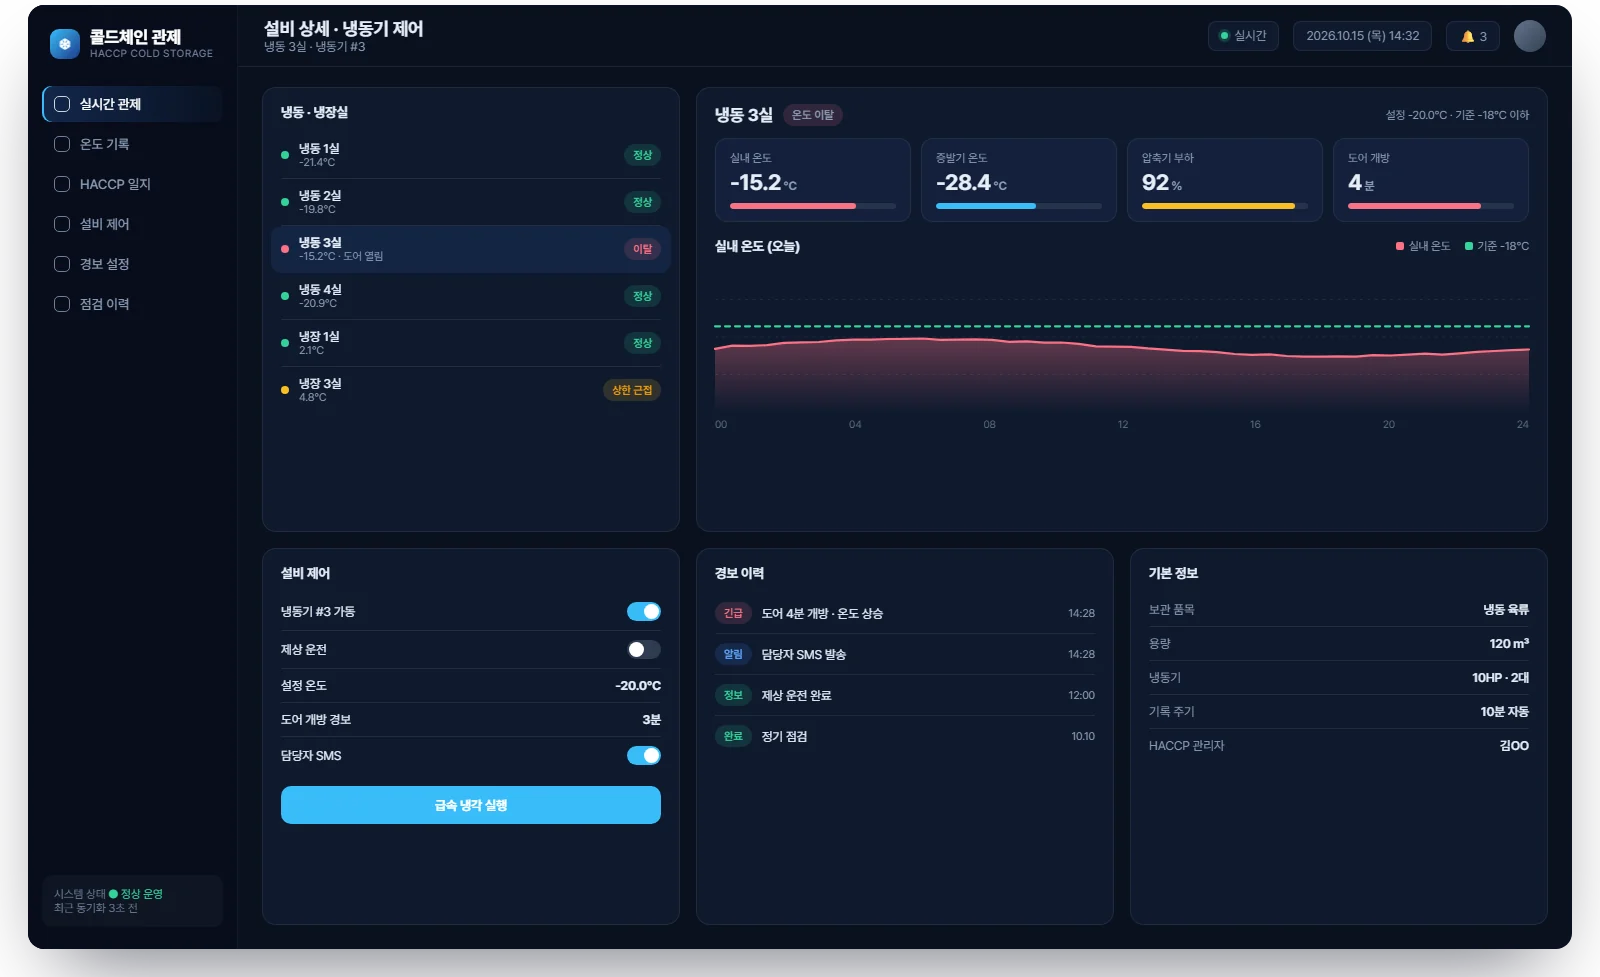Viewport: 1600px width, 977px height.
Task: Open the 알림 담당자 SMS 발송 entry
Action: [x=905, y=654]
